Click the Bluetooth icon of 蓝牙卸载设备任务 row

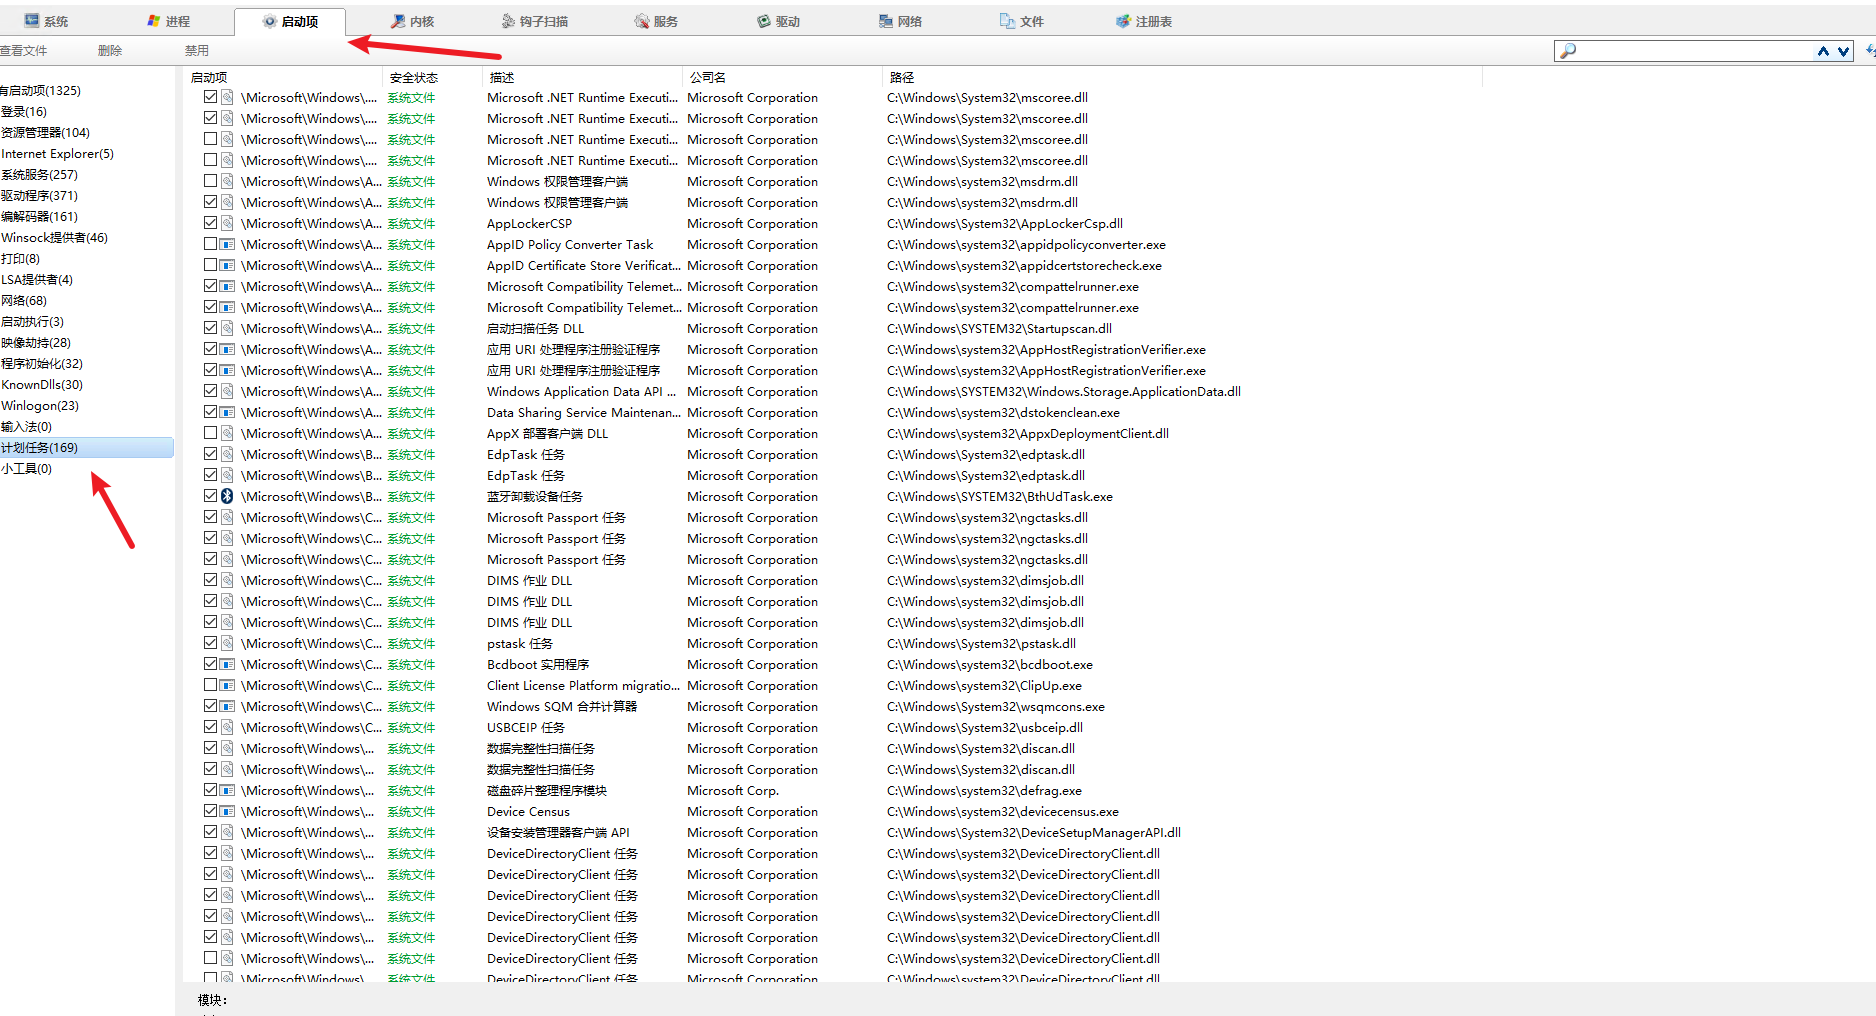click(x=227, y=496)
